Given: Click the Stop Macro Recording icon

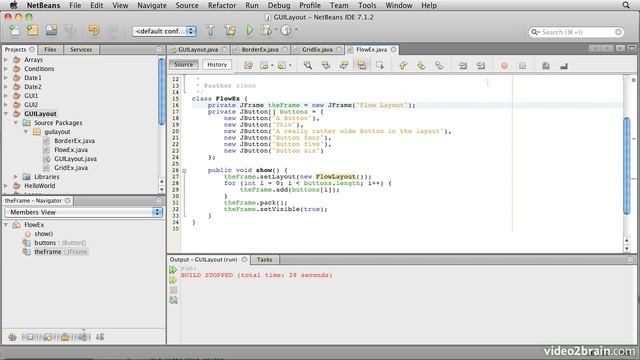Looking at the screenshot, I should 522,66.
